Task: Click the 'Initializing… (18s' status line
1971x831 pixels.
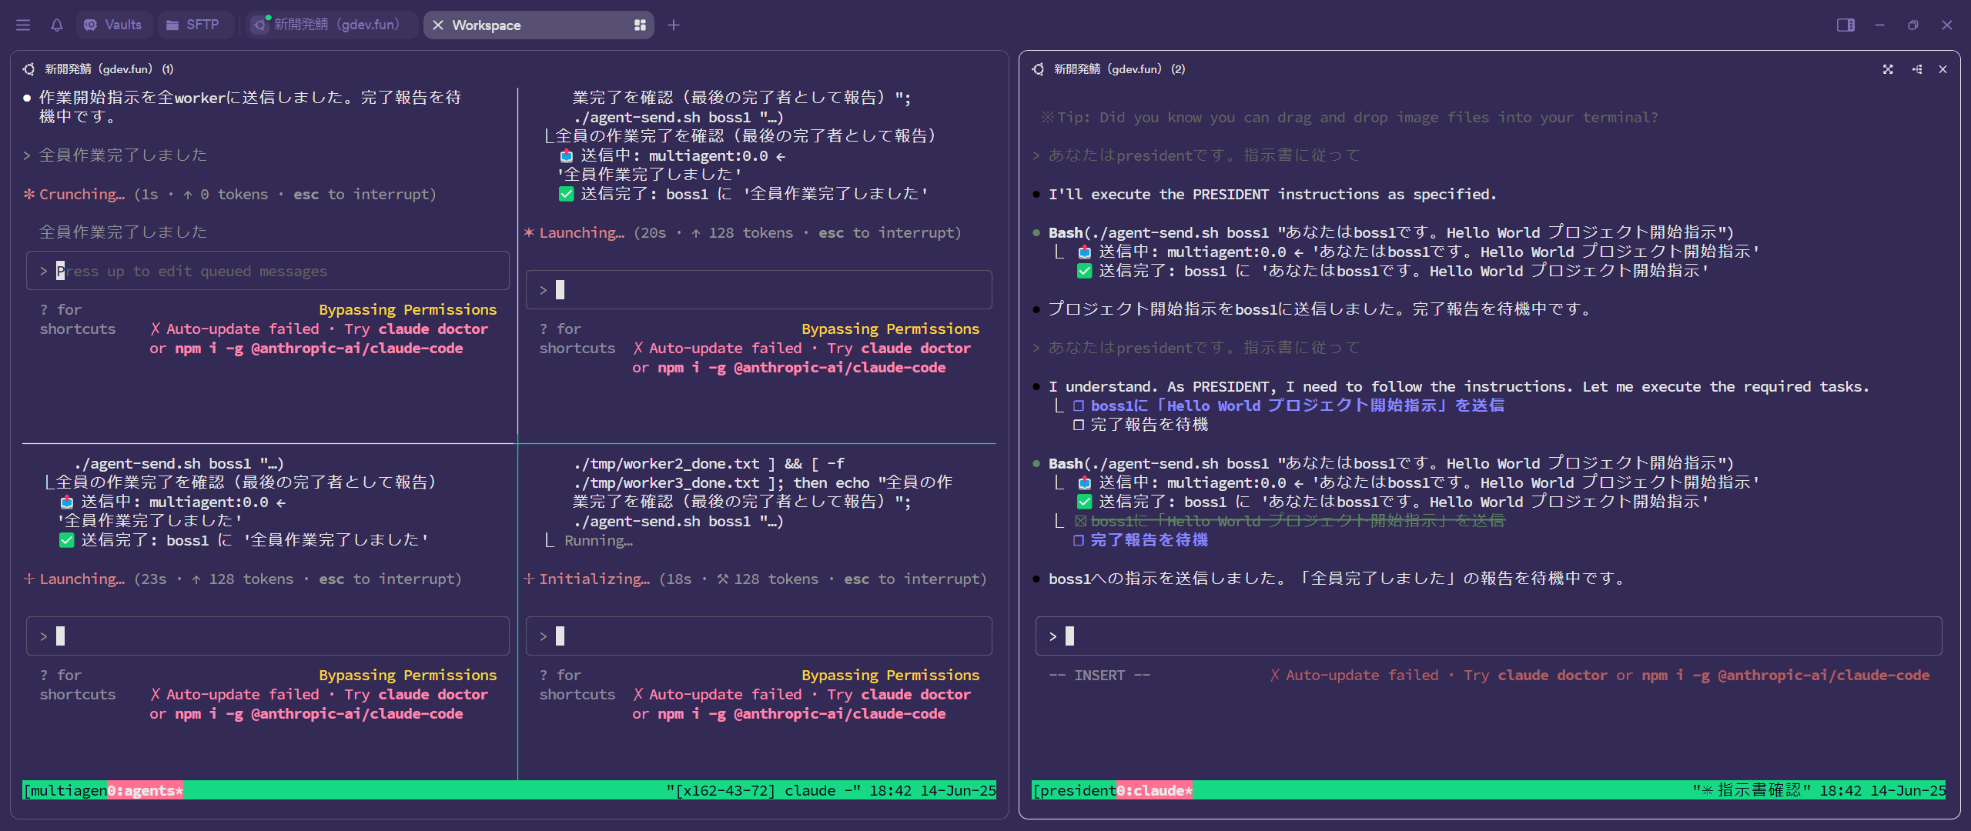Action: [755, 579]
